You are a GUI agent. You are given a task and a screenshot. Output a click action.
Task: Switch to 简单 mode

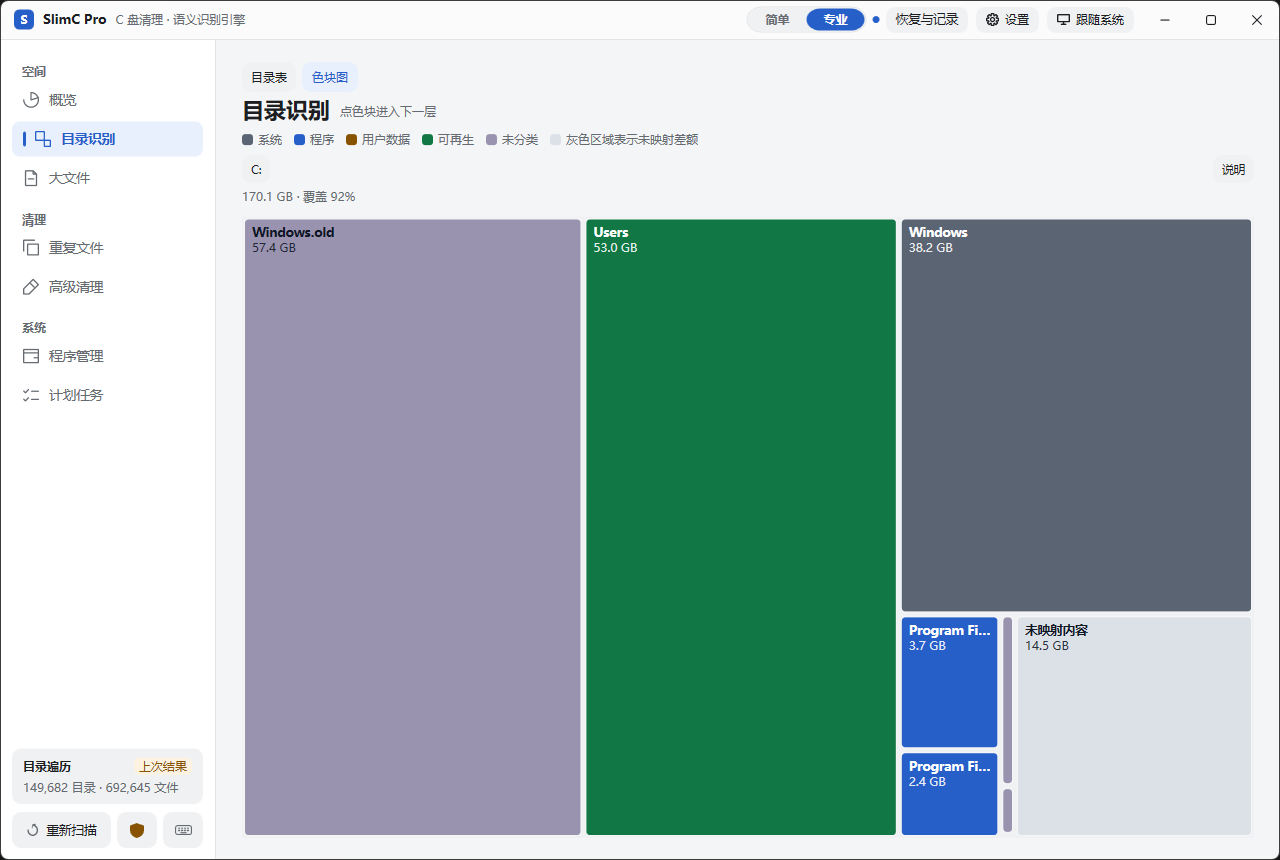point(777,20)
